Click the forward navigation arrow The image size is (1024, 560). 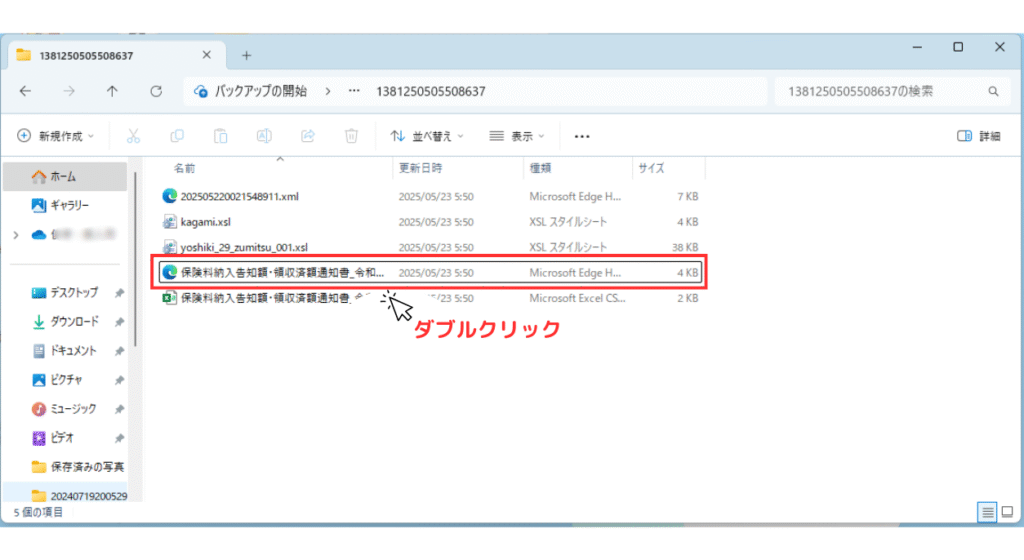point(69,91)
